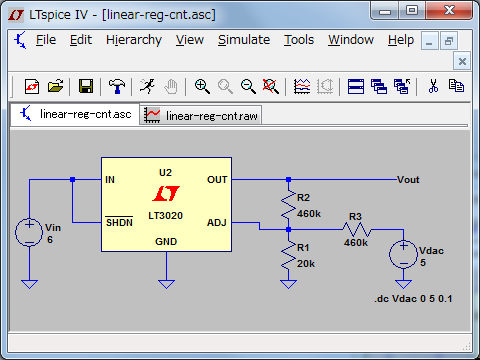Zoom in with the plus magnifier icon

(202, 86)
